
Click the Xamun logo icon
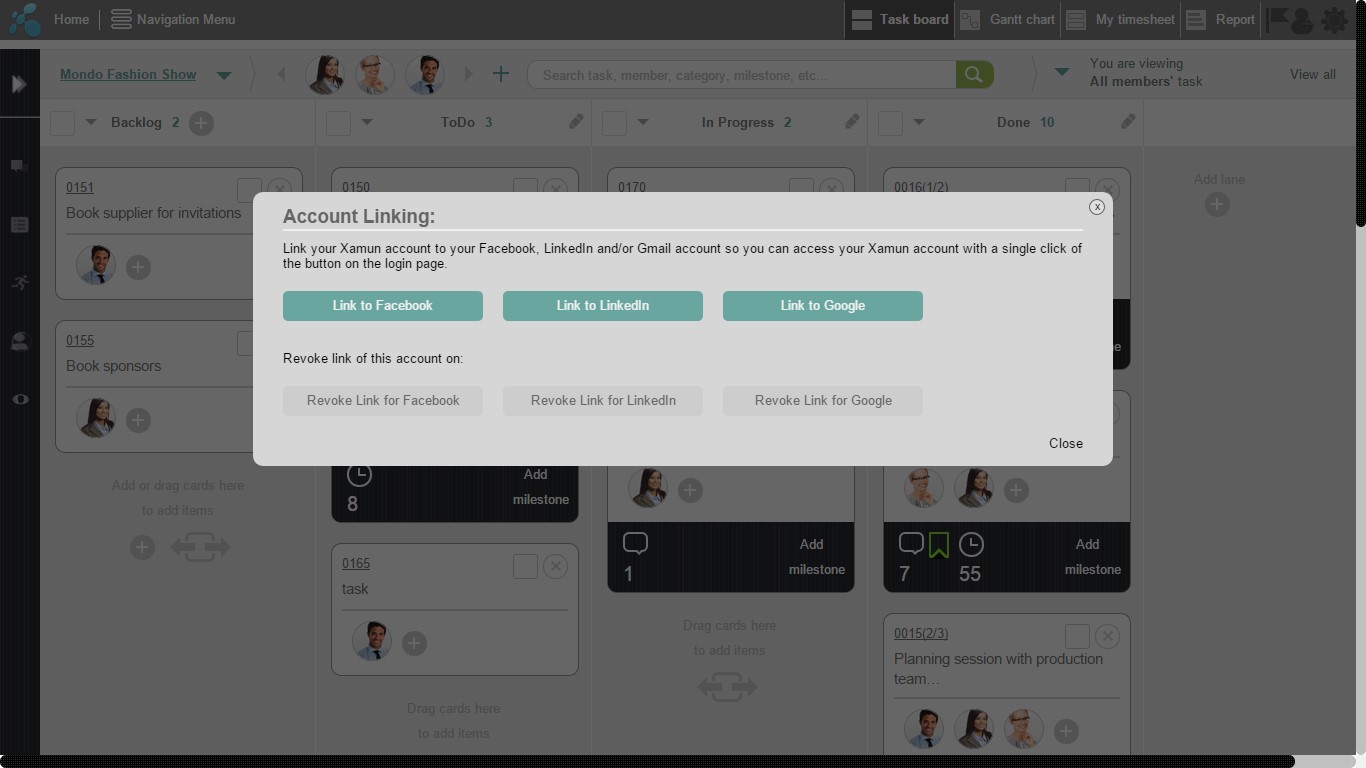tap(25, 19)
